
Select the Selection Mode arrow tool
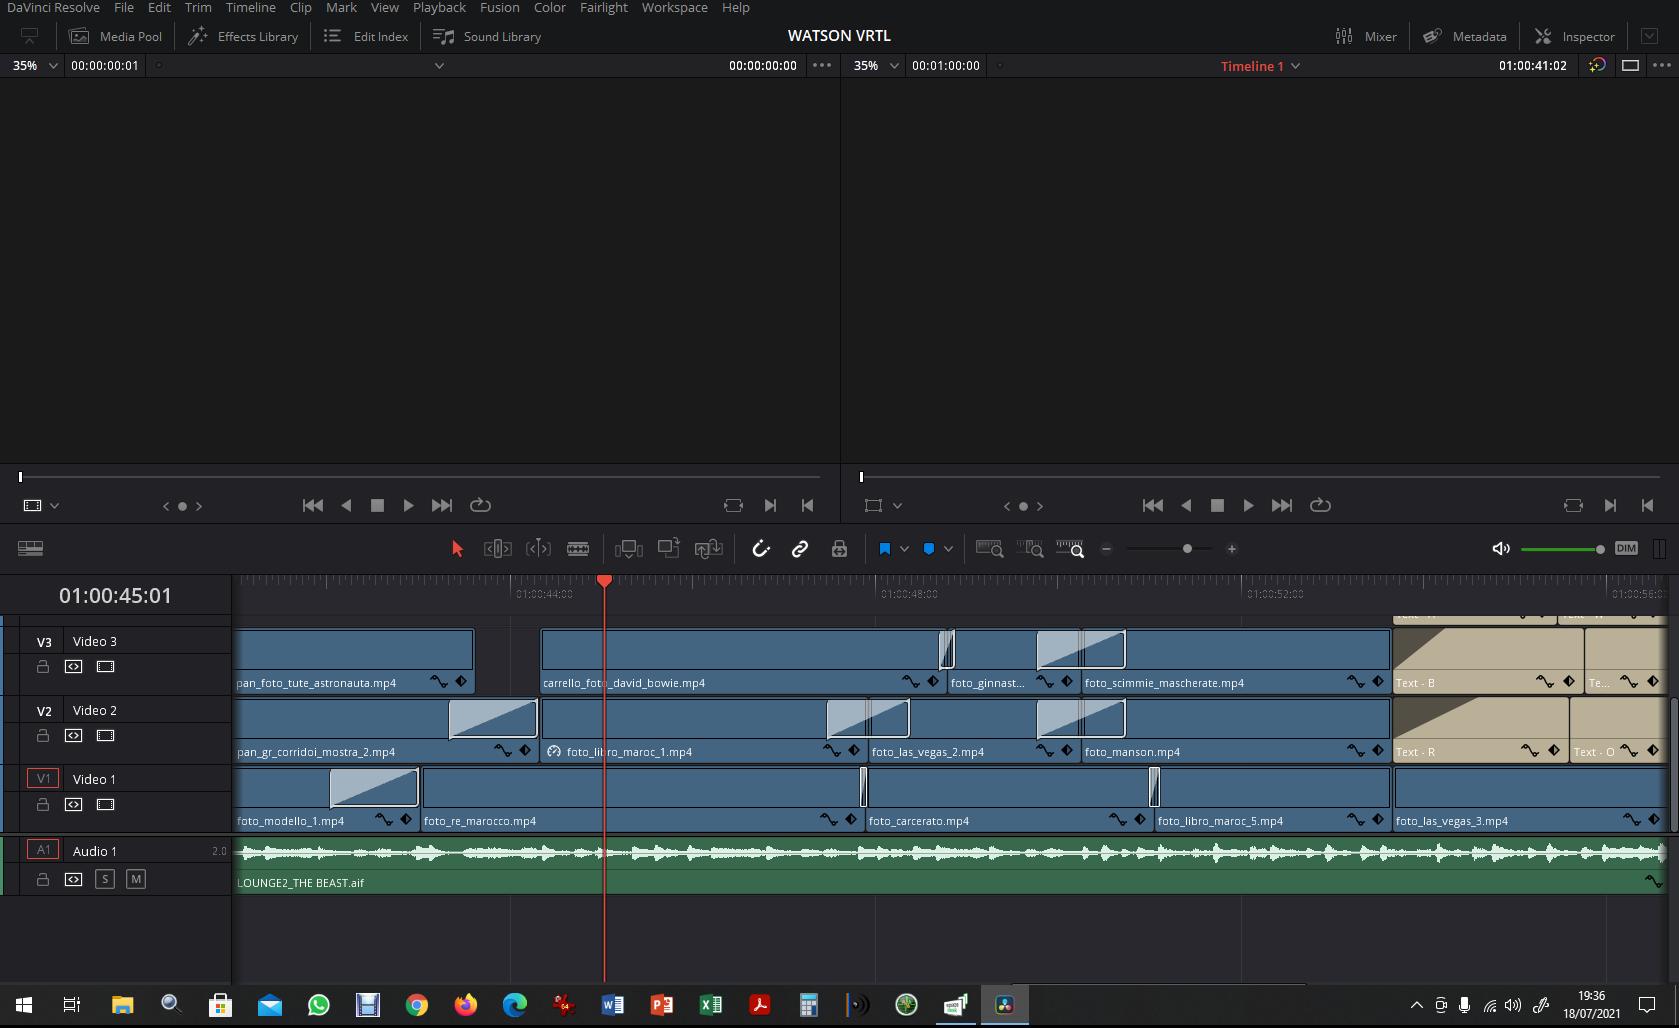457,549
